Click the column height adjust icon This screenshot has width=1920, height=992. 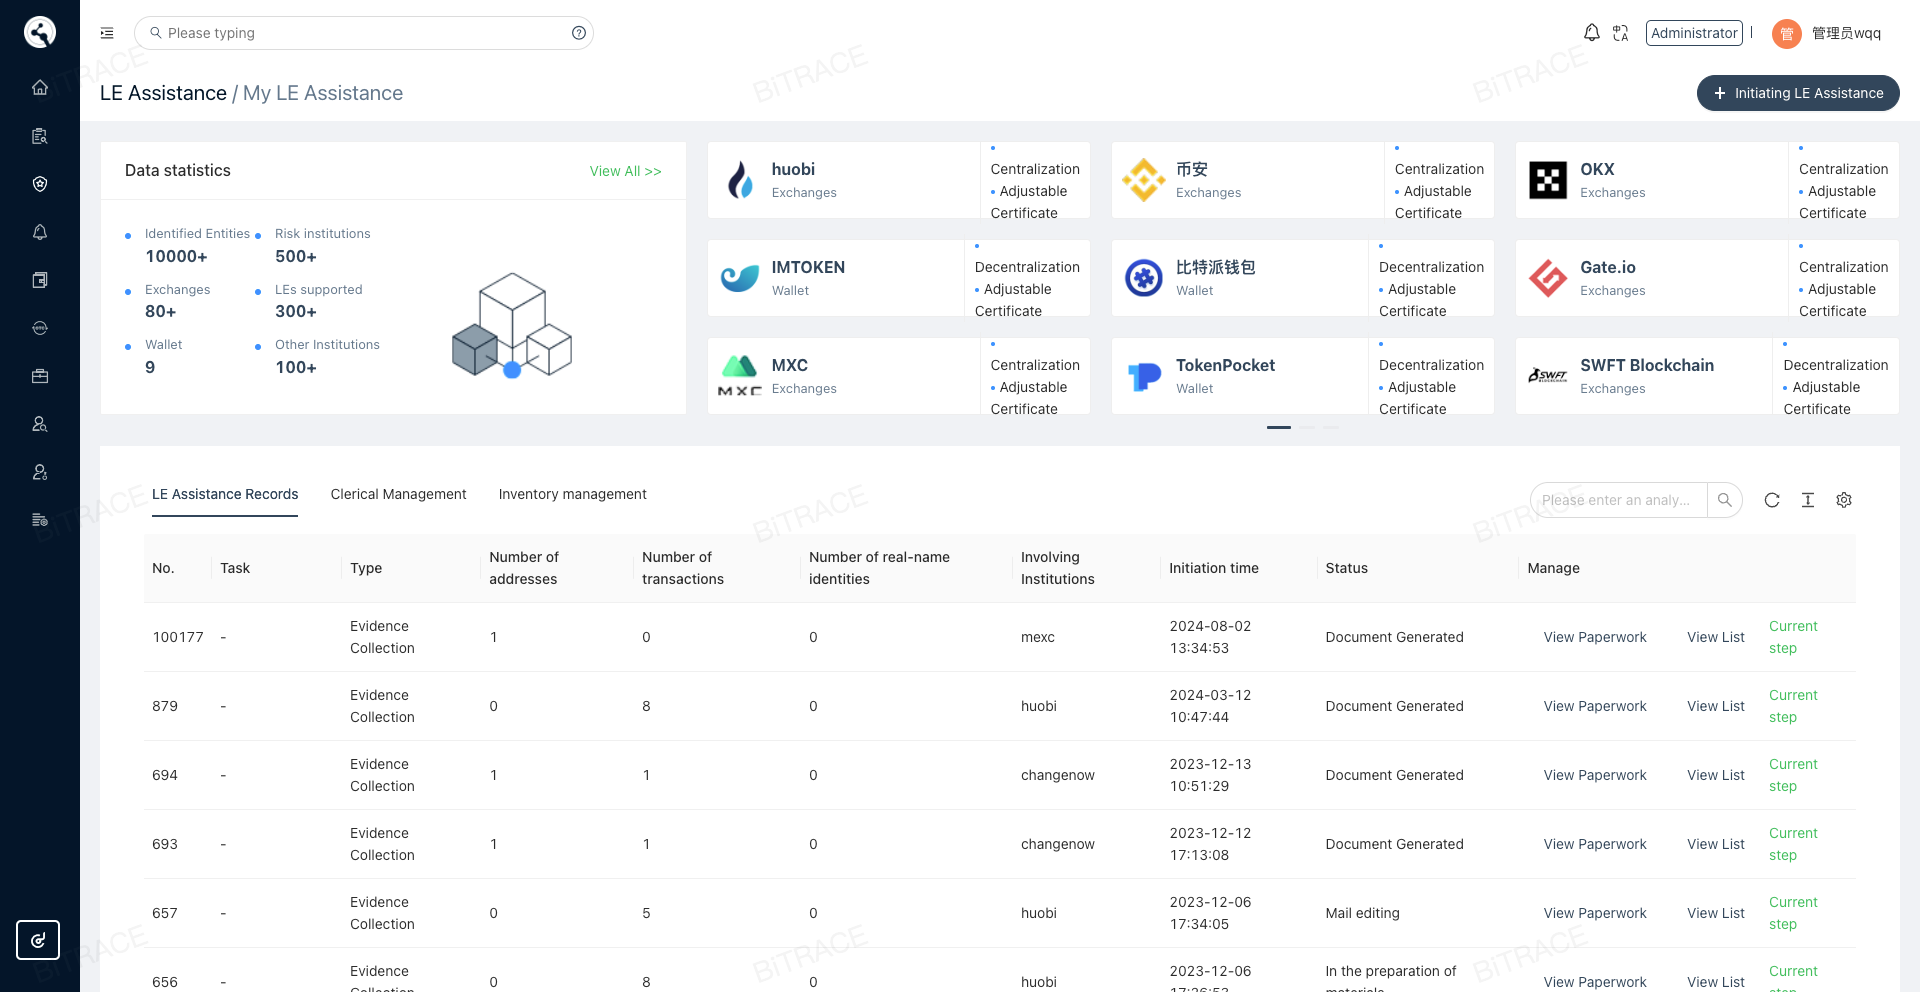[1808, 500]
